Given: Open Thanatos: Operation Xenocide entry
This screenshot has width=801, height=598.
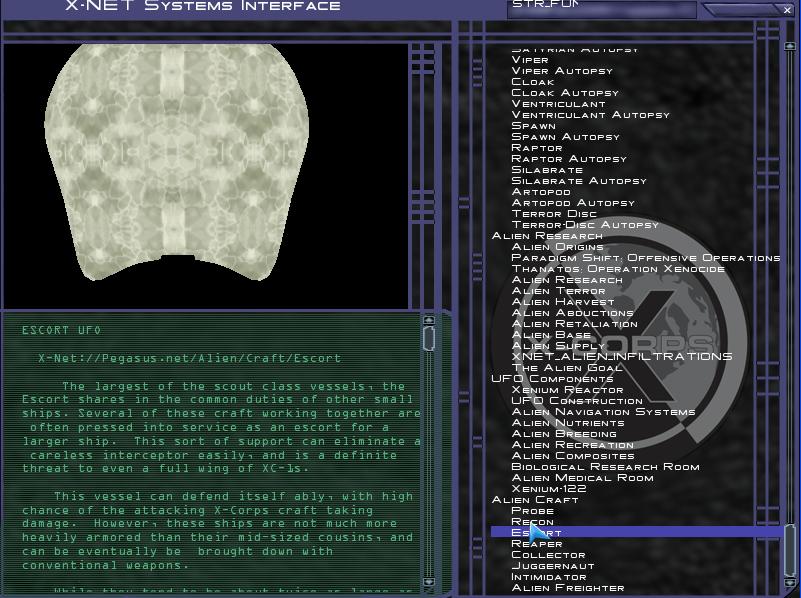Looking at the screenshot, I should (618, 269).
